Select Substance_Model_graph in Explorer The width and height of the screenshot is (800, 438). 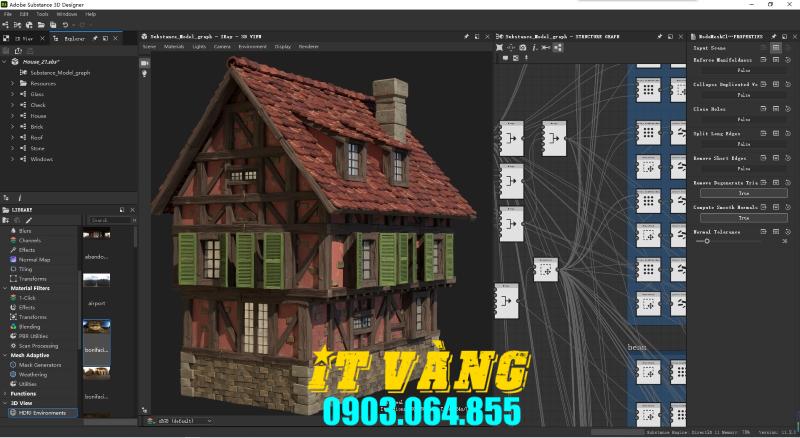coord(60,72)
